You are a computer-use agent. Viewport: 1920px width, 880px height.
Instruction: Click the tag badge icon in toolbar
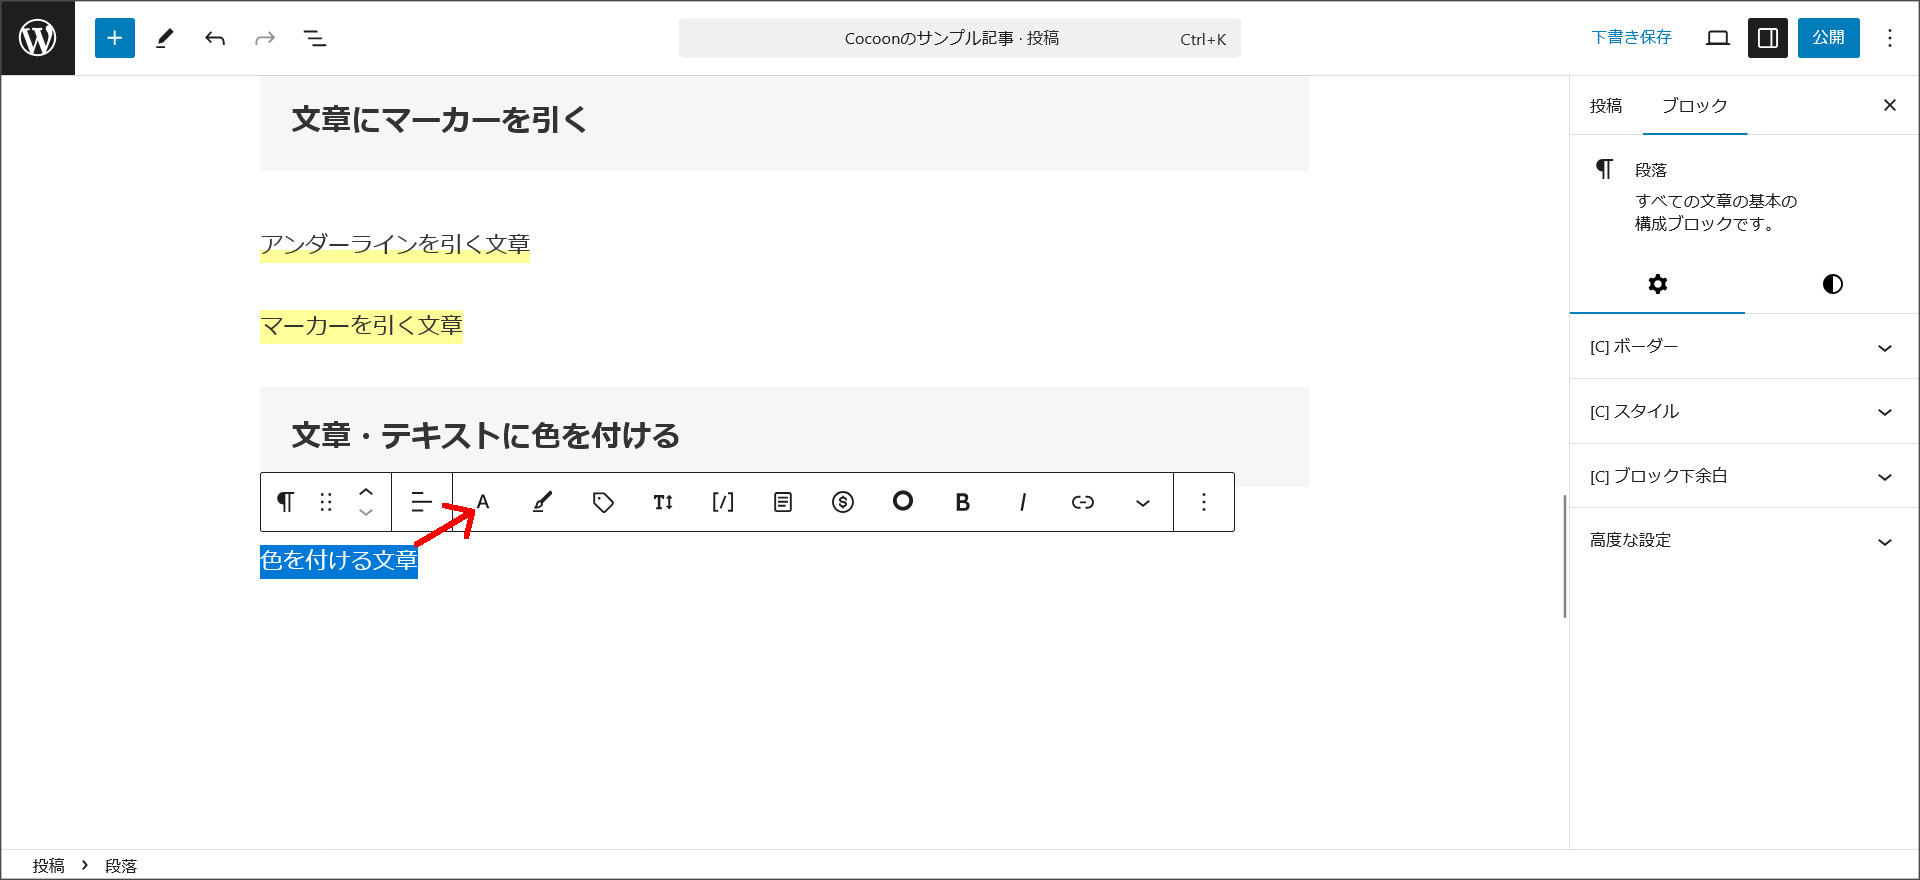(603, 502)
